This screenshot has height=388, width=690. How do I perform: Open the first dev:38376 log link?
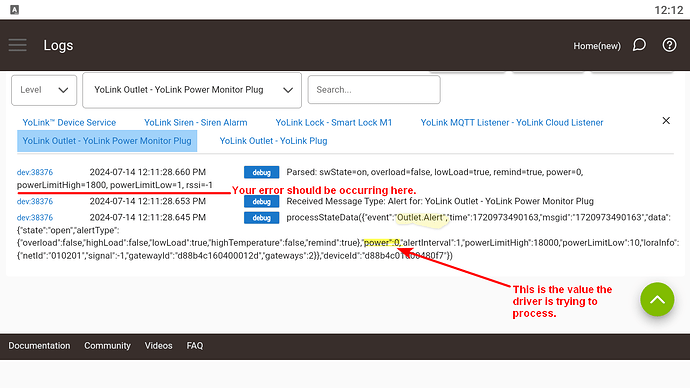click(x=35, y=172)
